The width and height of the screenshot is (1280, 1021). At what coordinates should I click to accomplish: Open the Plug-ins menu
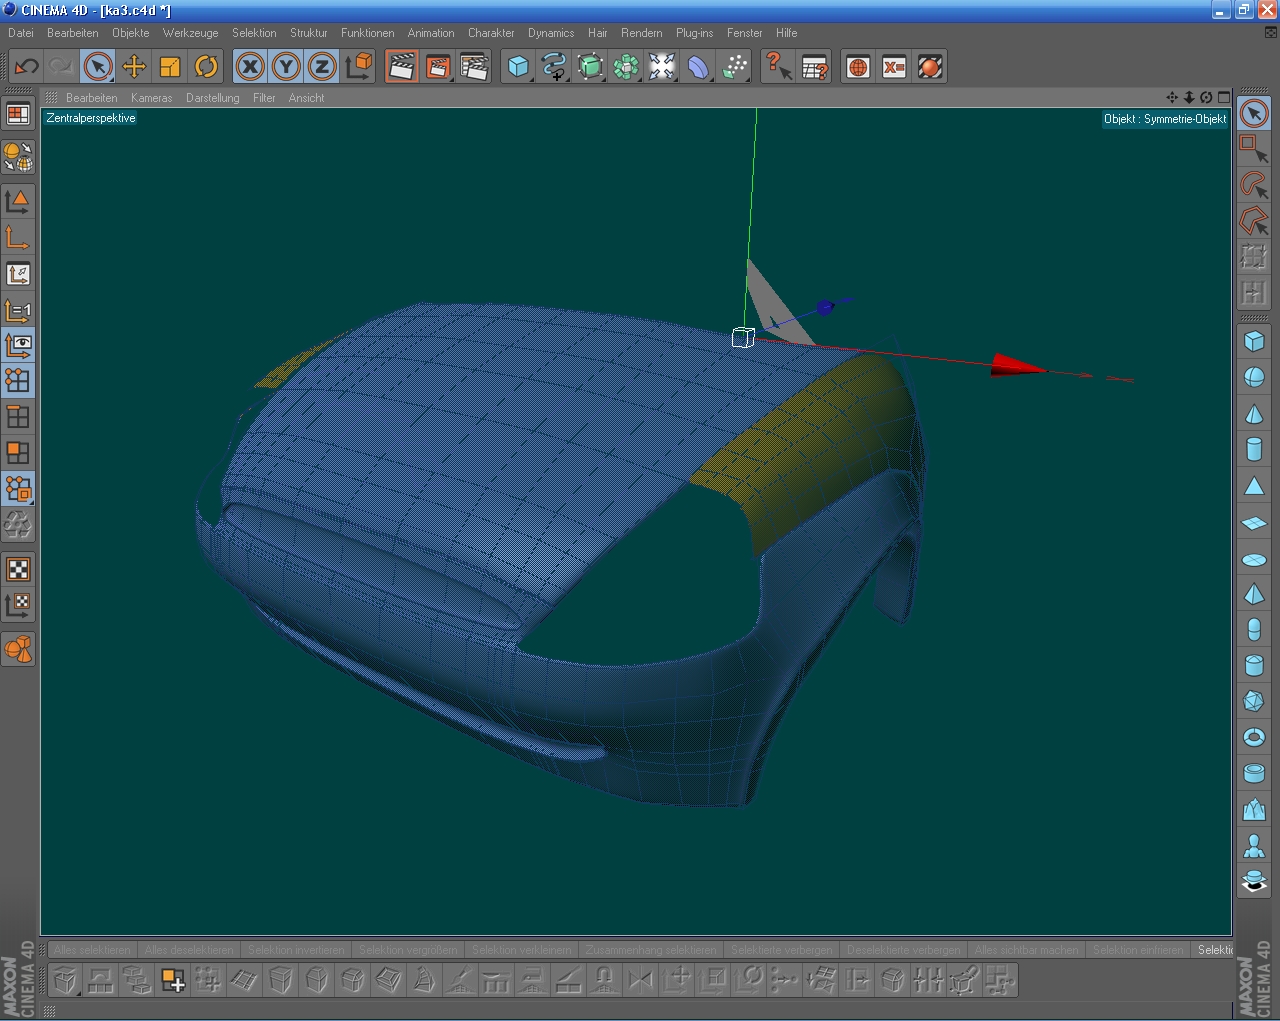pyautogui.click(x=694, y=33)
